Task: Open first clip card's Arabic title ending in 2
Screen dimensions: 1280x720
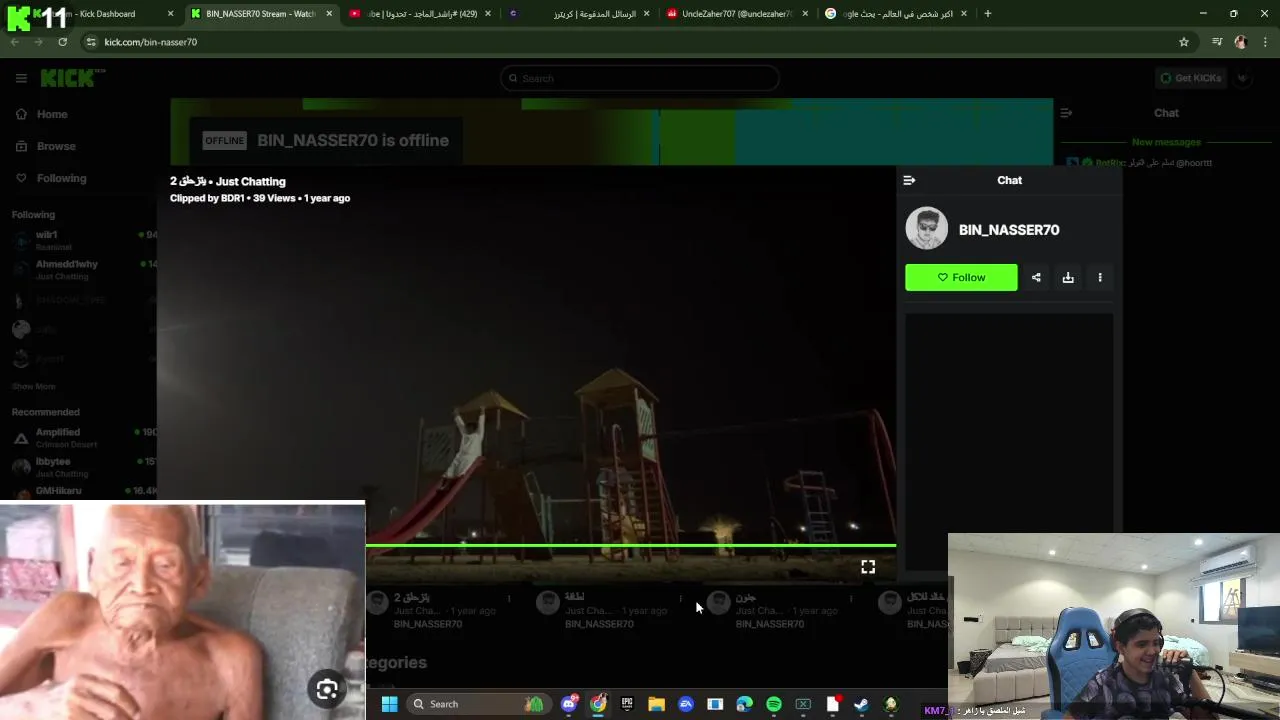Action: [412, 597]
